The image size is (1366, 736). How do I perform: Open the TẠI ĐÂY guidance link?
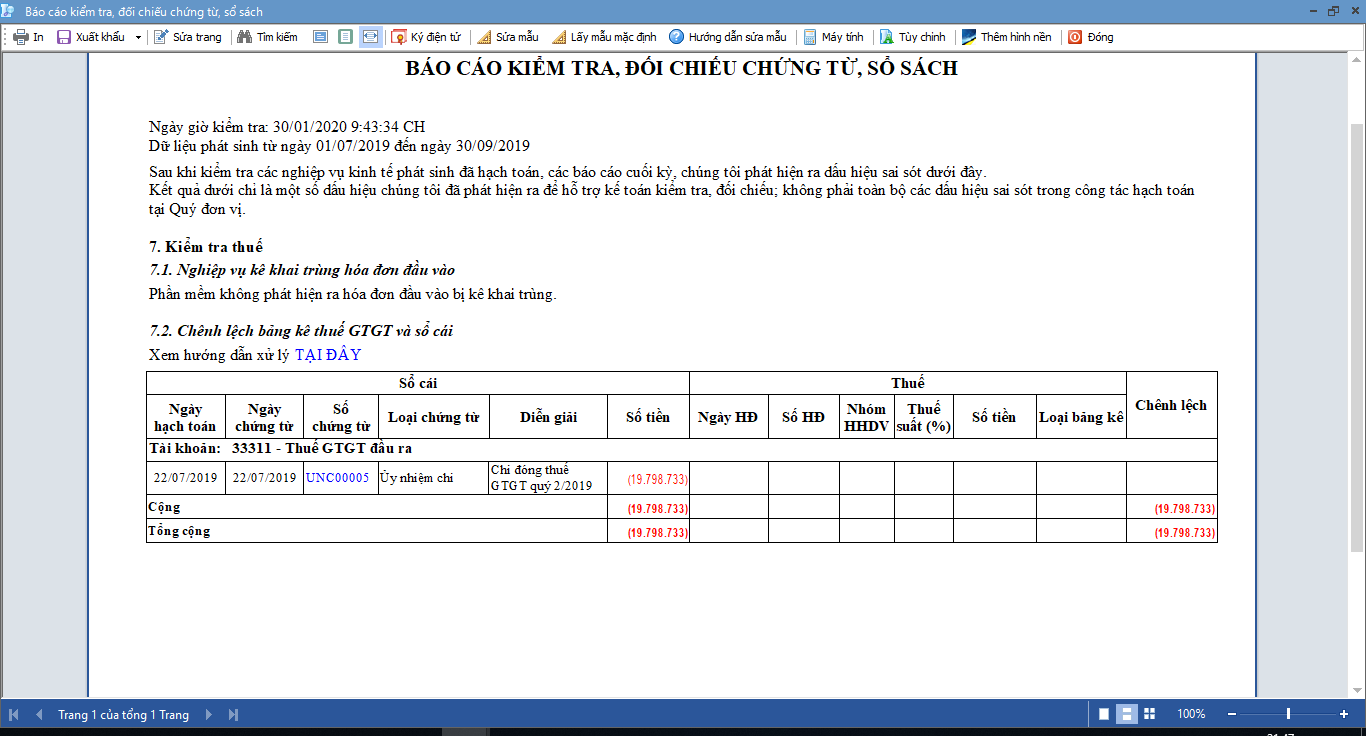click(x=328, y=355)
